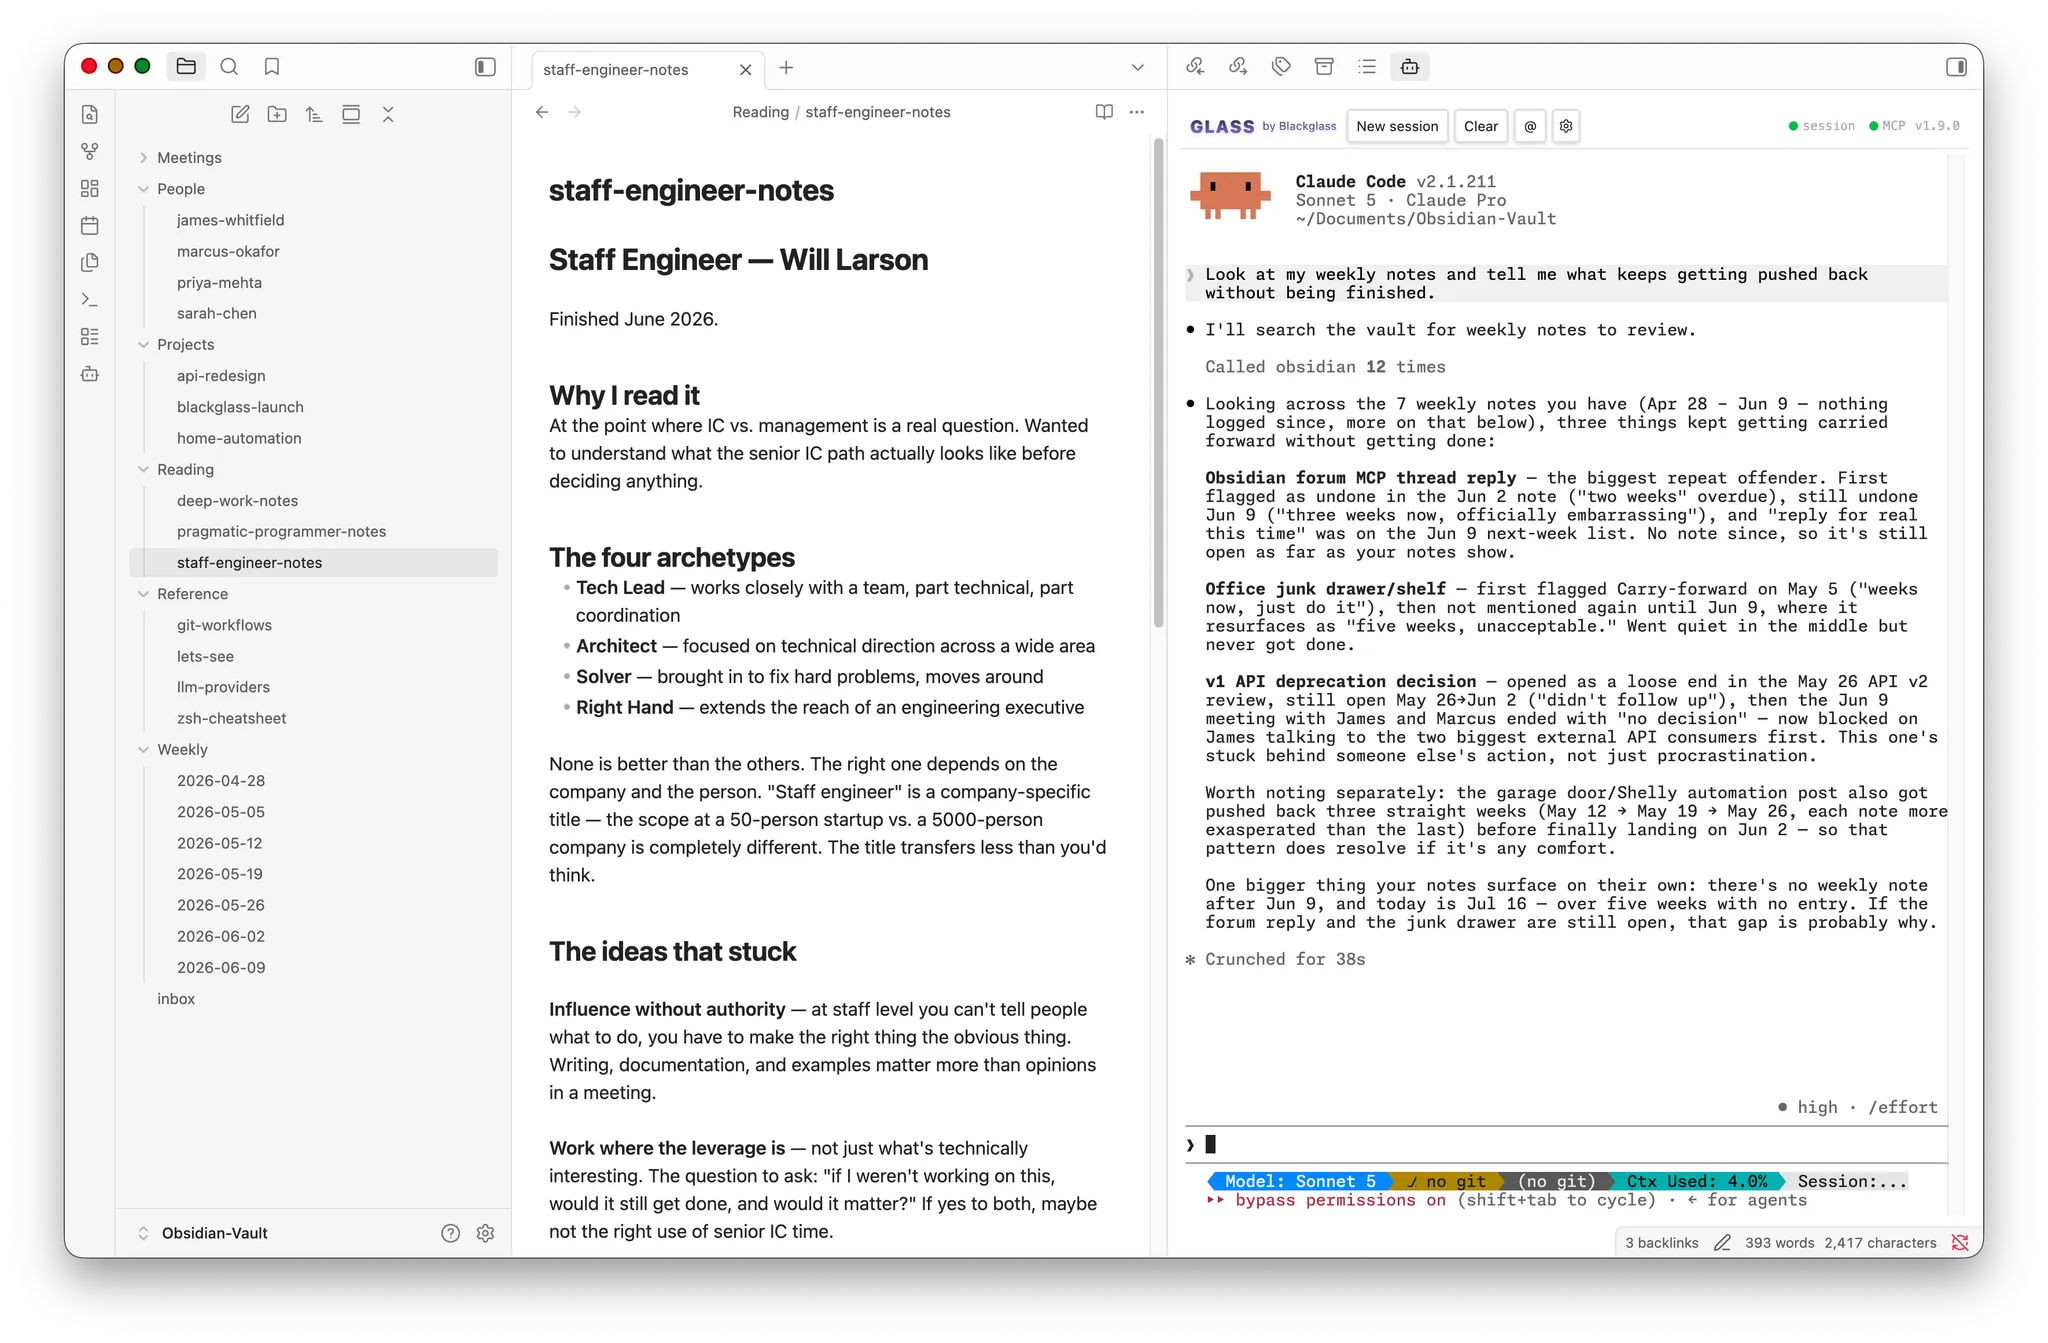This screenshot has height=1343, width=2048.
Task: Open vault settings gear icon
Action: pyautogui.click(x=486, y=1233)
